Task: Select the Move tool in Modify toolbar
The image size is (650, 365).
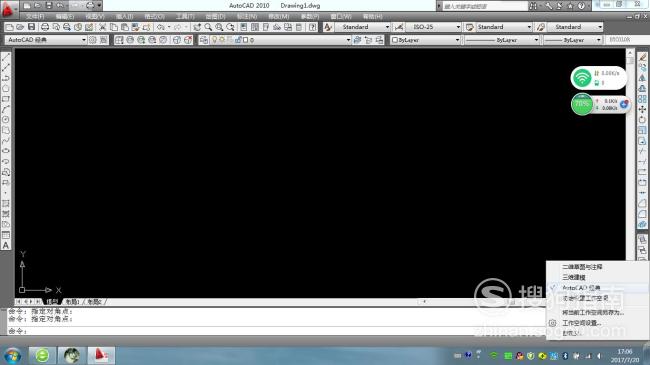Action: tap(642, 109)
